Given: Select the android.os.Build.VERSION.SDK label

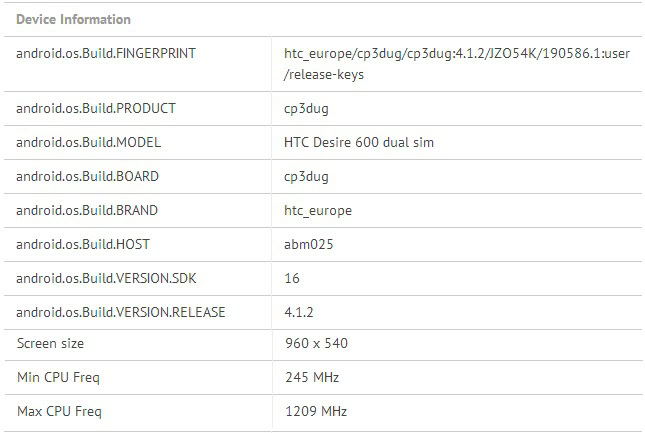Looking at the screenshot, I should (x=107, y=278).
